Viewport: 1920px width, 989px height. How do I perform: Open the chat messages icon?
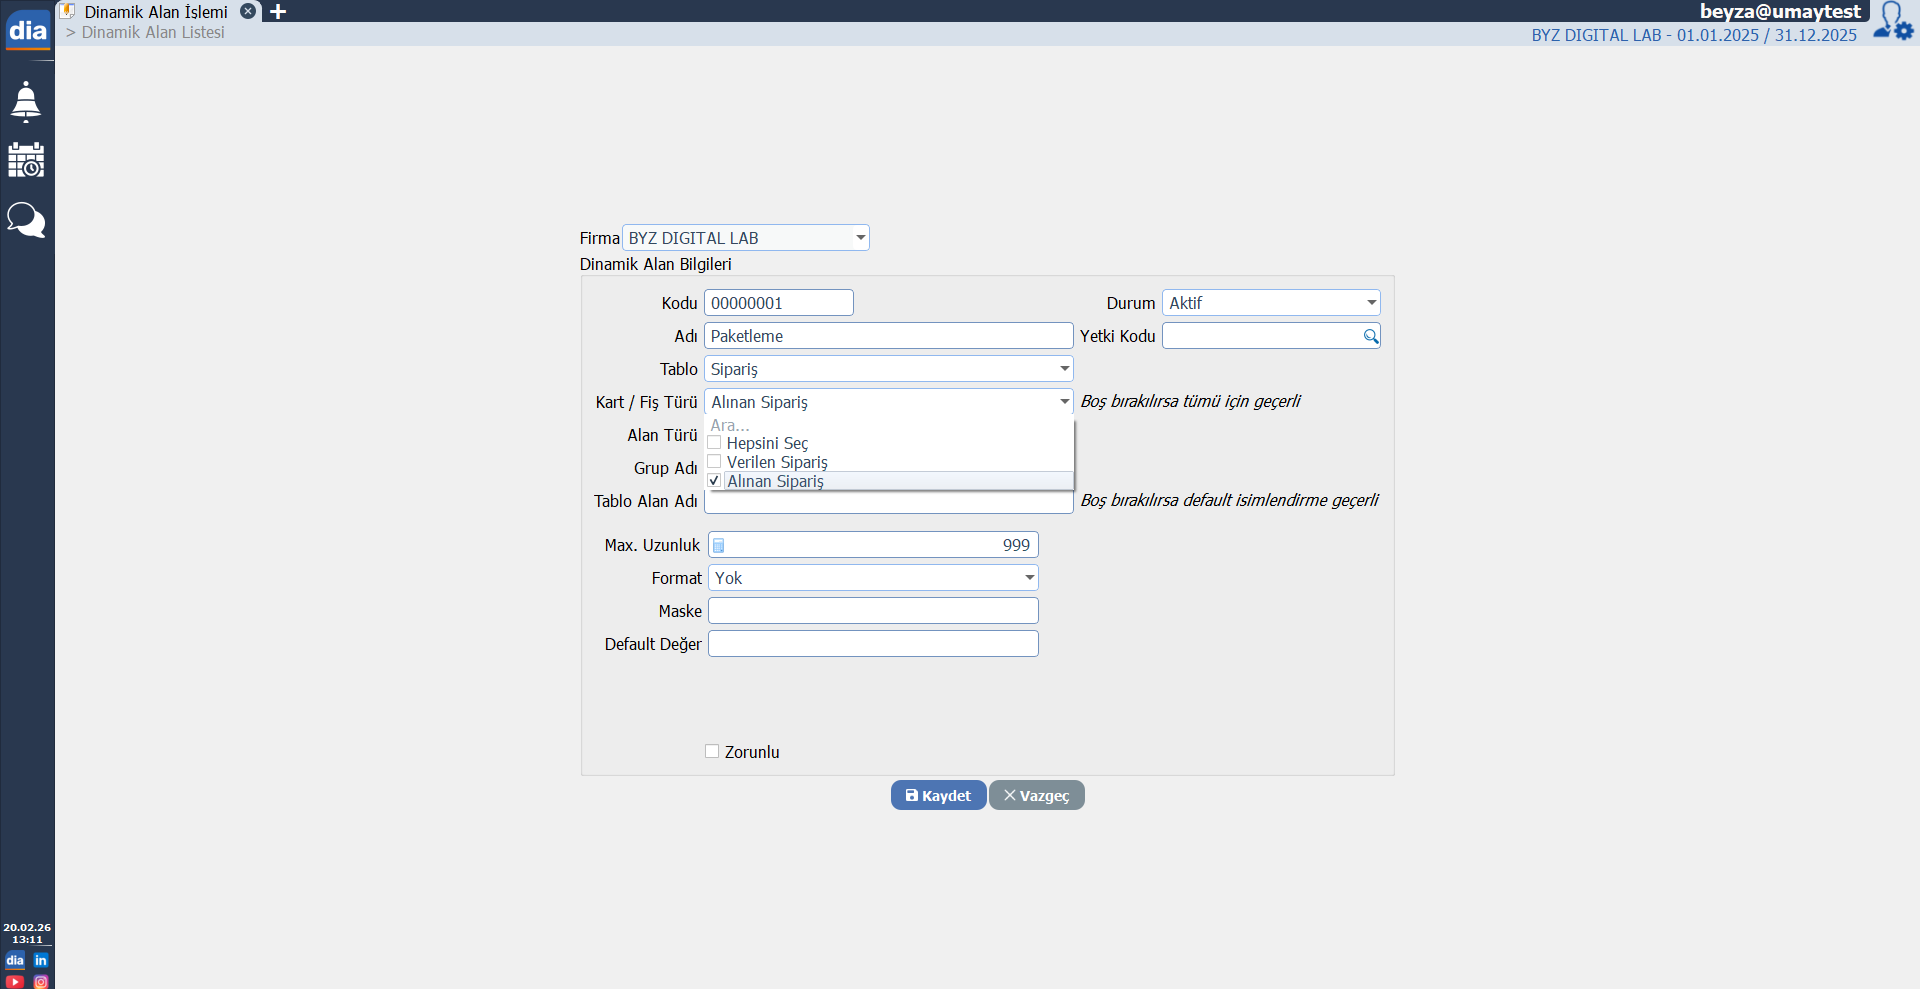pos(26,220)
